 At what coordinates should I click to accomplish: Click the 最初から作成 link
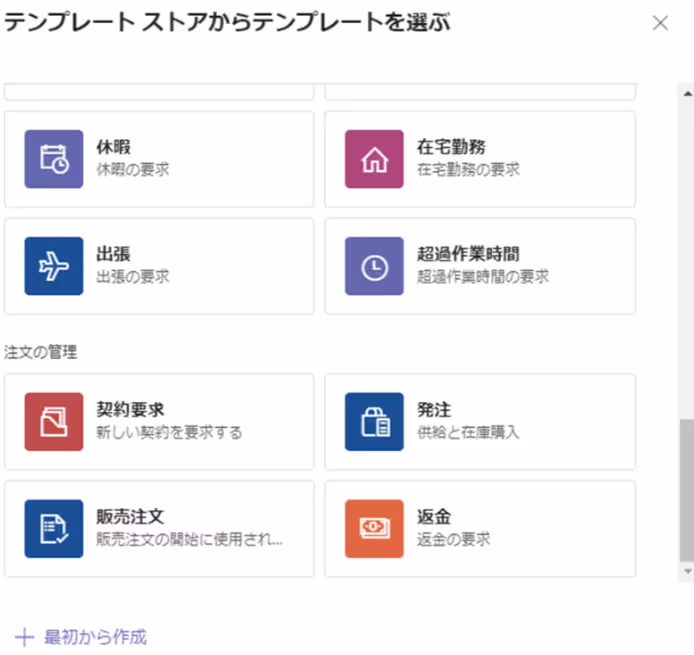click(96, 637)
